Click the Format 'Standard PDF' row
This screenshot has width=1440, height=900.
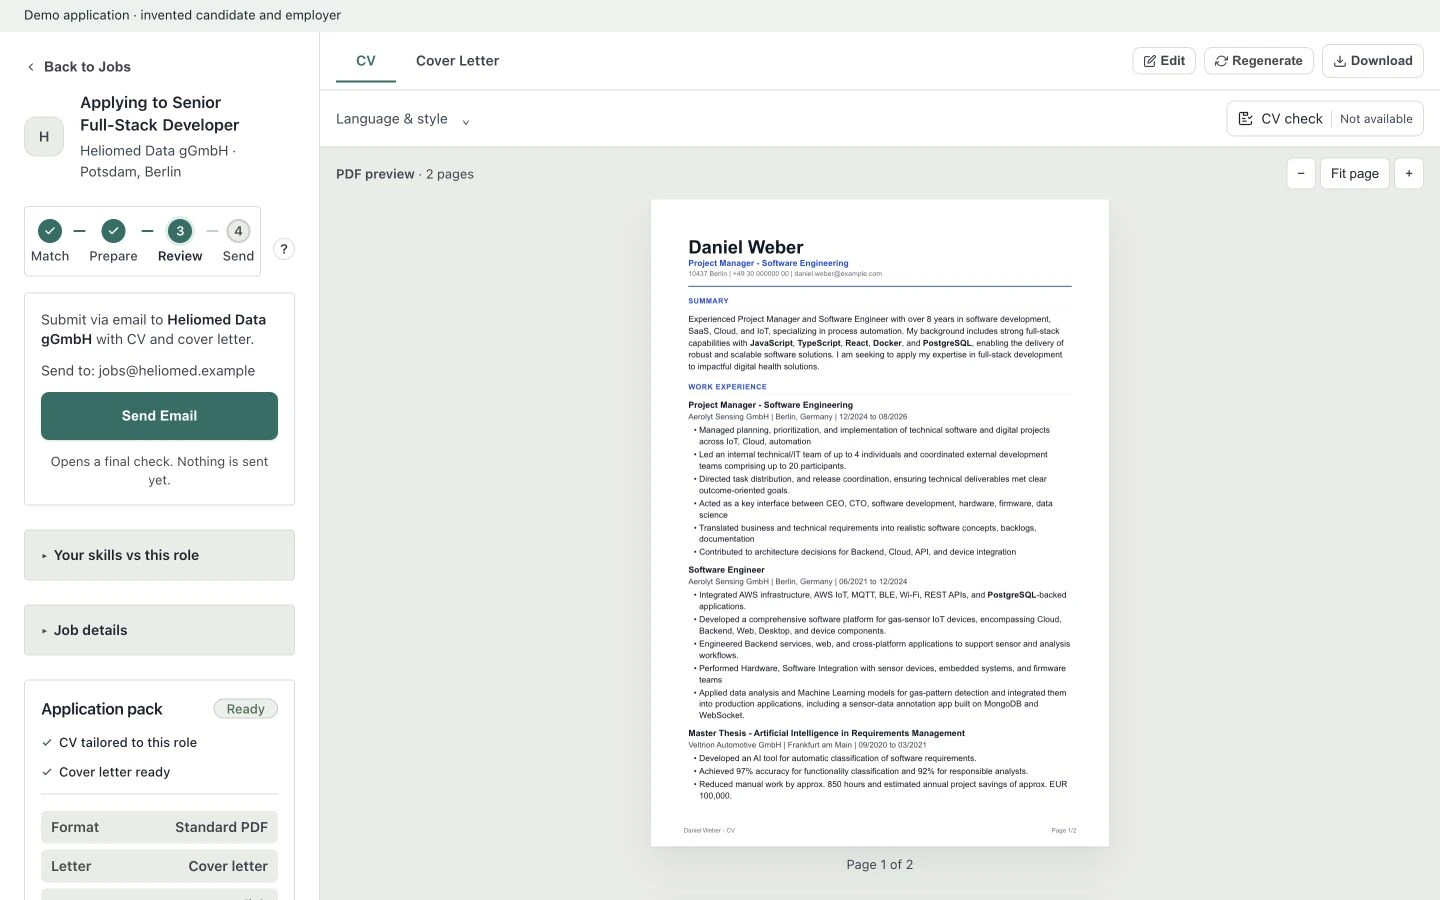pyautogui.click(x=159, y=827)
